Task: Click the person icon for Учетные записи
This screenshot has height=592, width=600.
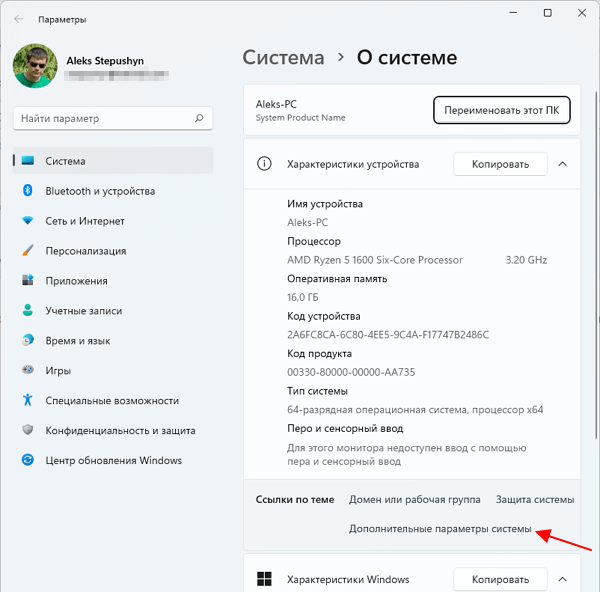Action: pos(28,310)
